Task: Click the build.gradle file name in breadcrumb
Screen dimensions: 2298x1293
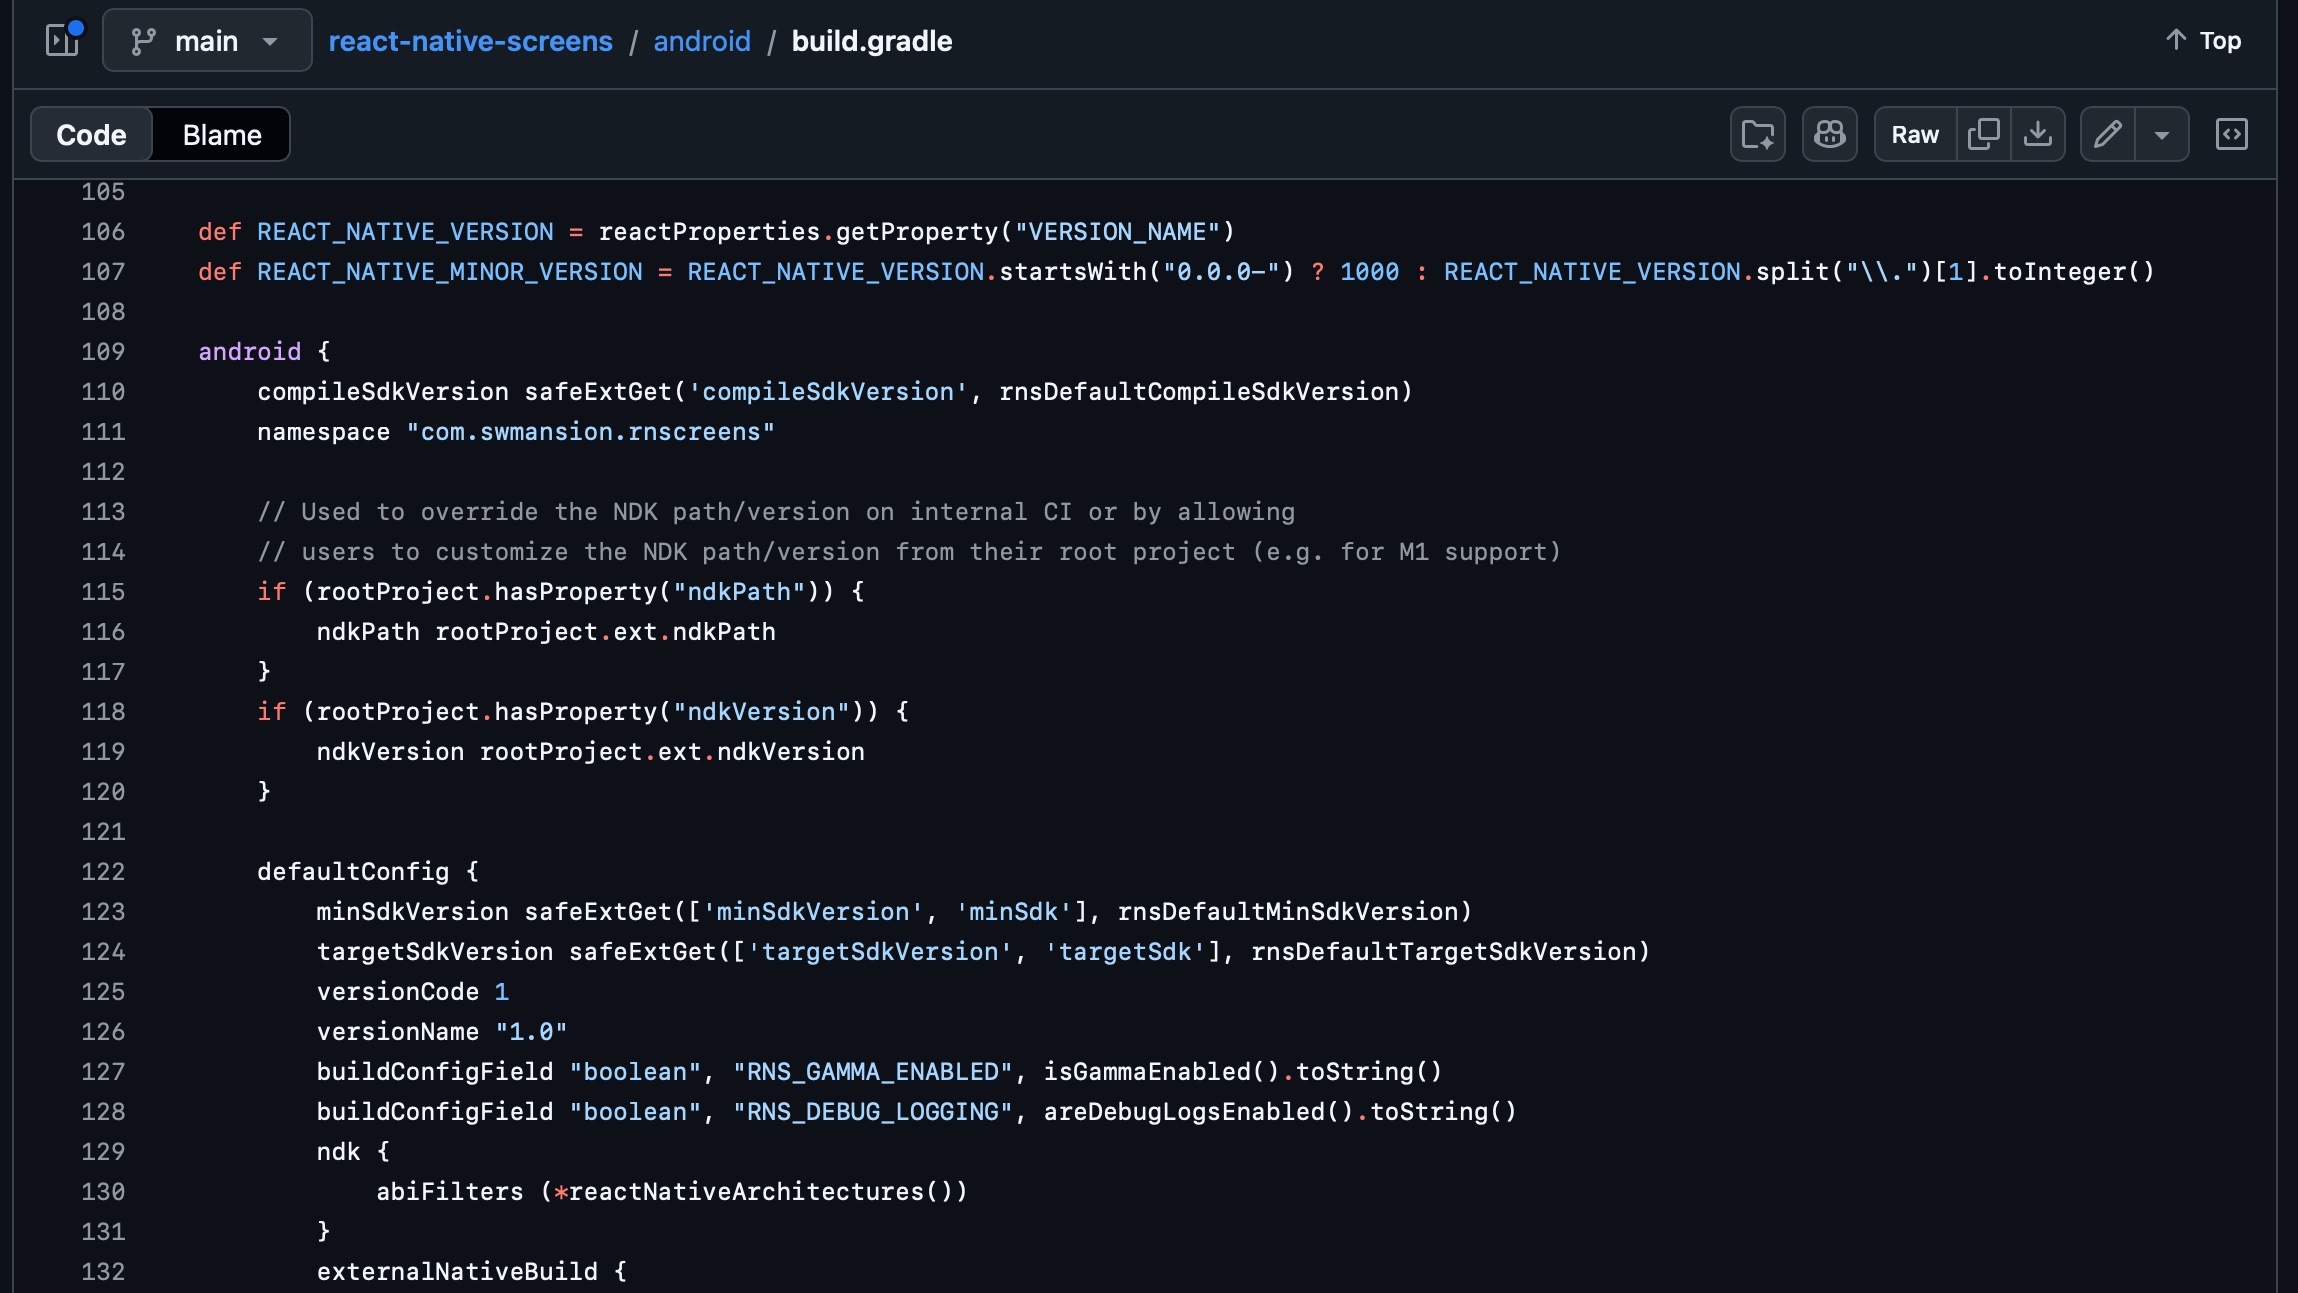Action: click(x=872, y=41)
